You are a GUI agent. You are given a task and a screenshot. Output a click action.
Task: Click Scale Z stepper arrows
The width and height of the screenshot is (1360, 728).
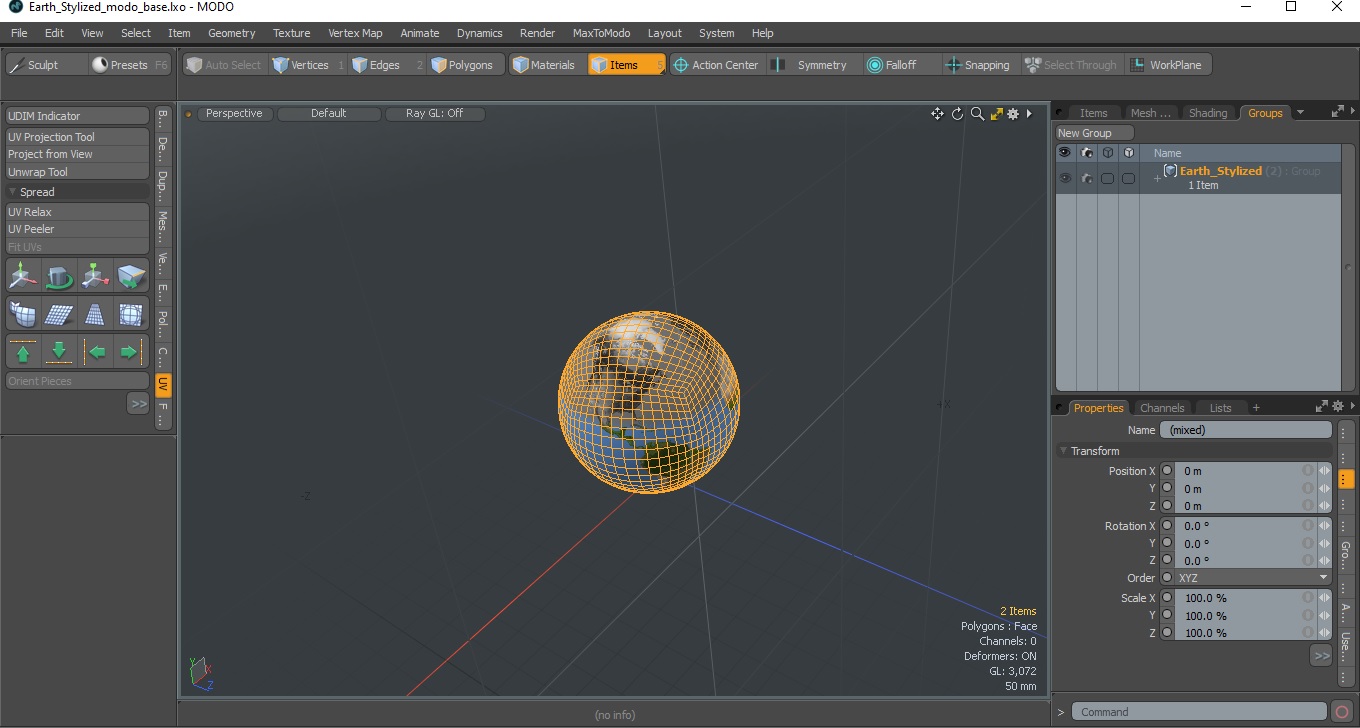1324,633
